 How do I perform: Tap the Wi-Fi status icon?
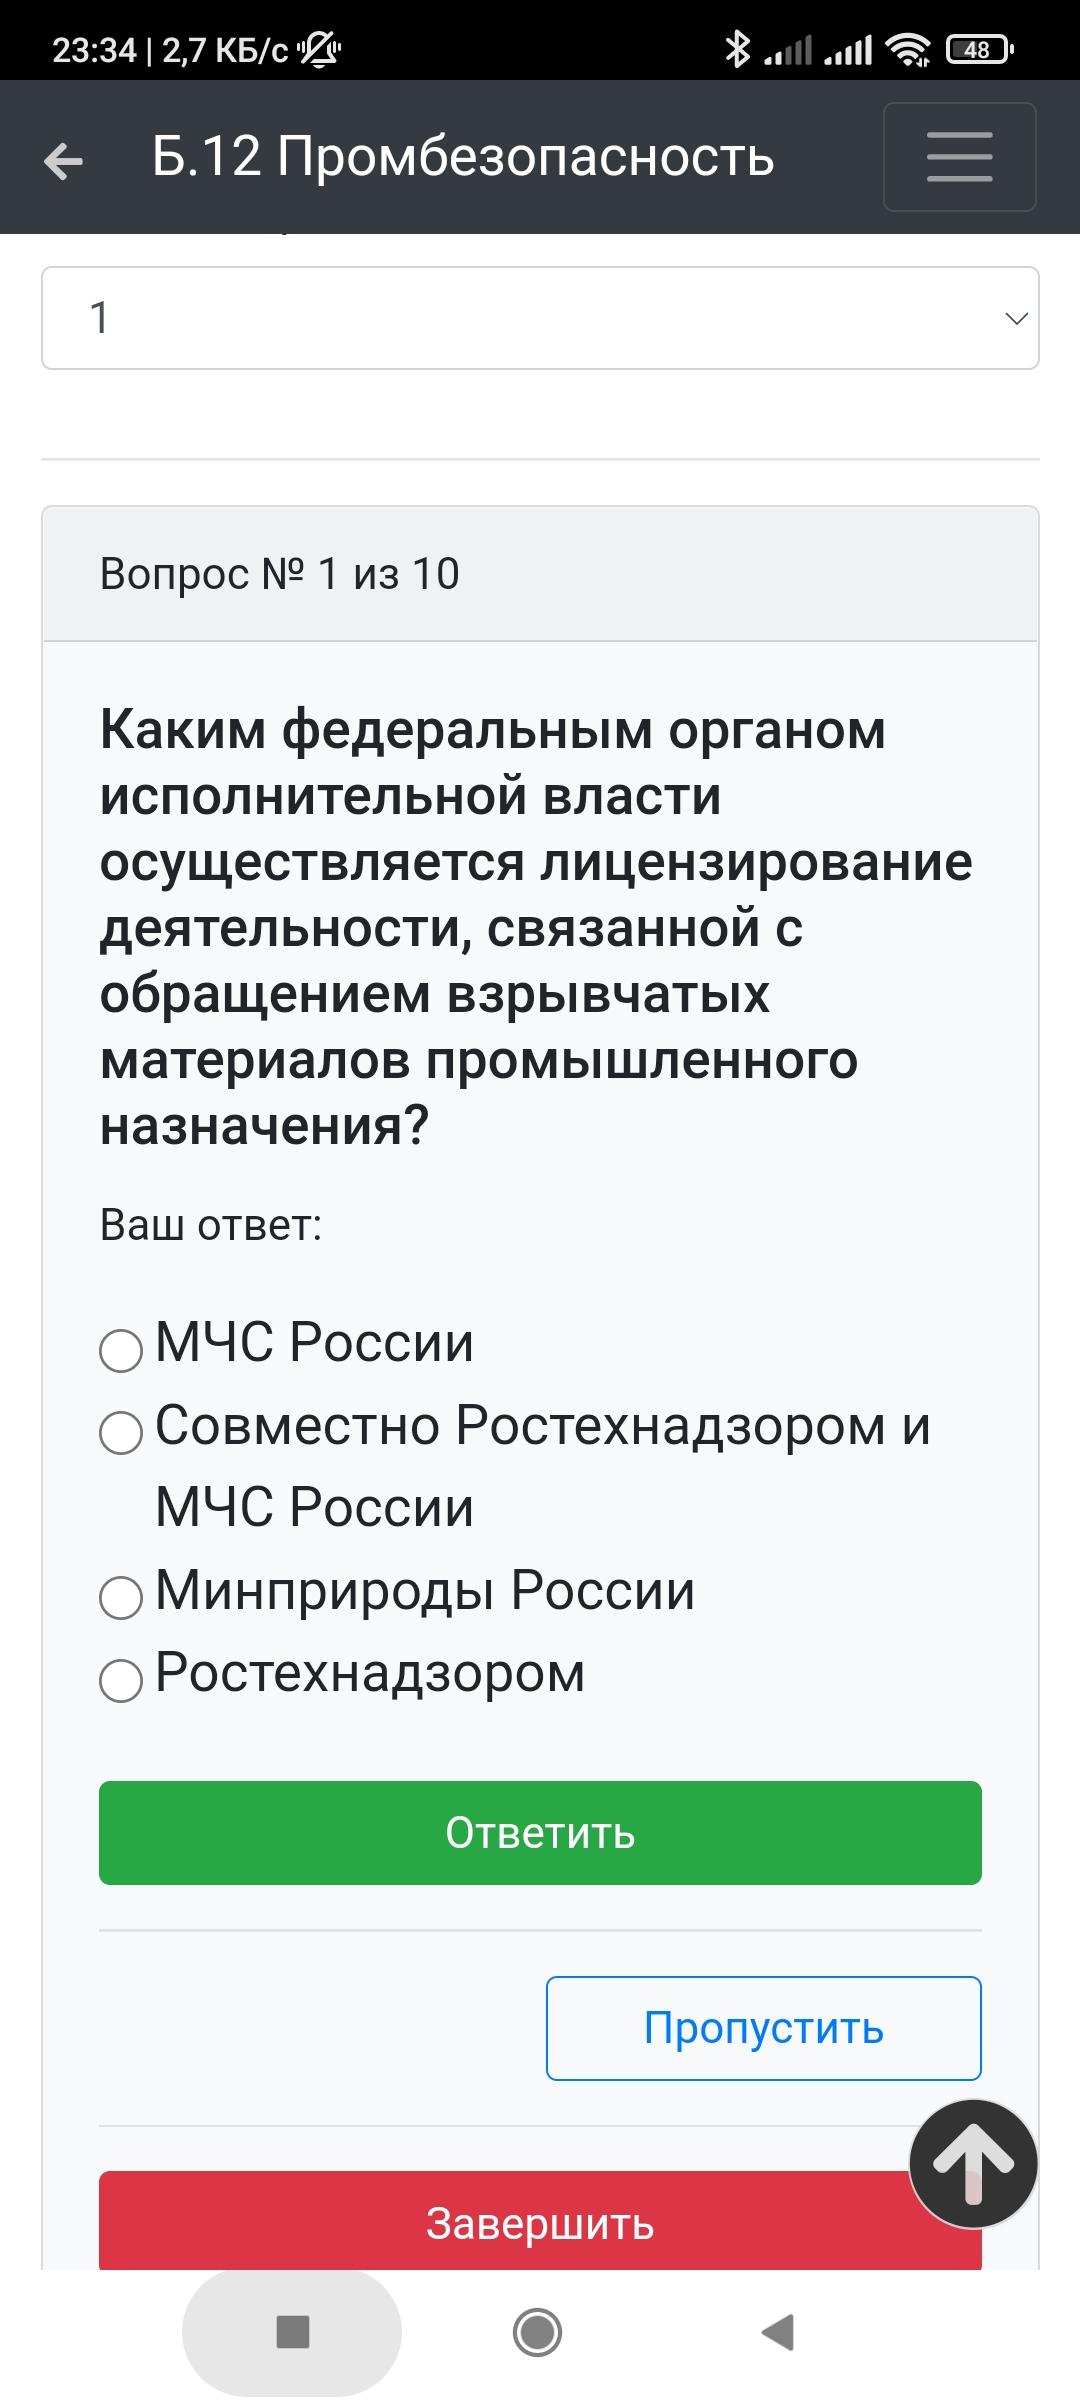(x=908, y=49)
